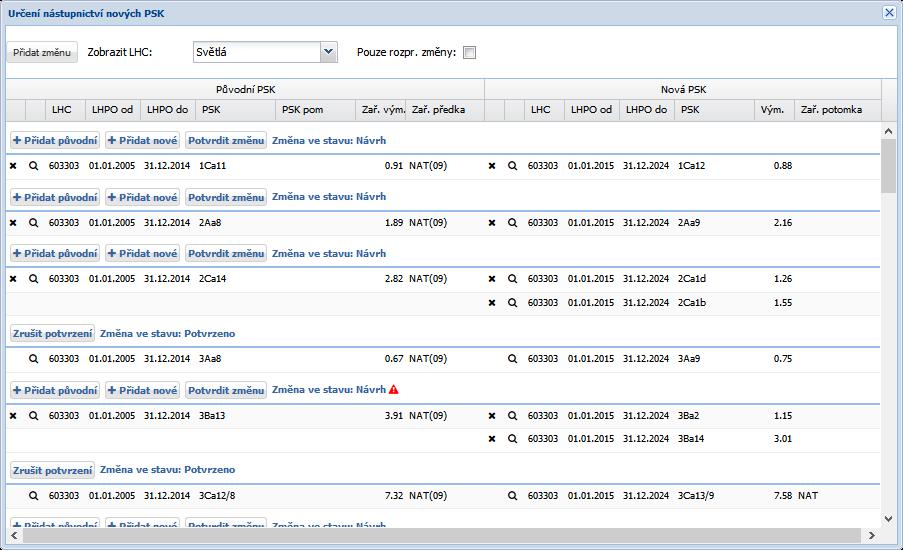The height and width of the screenshot is (550, 903).
Task: Remove new PSK 2Ca1b
Action: (x=492, y=303)
